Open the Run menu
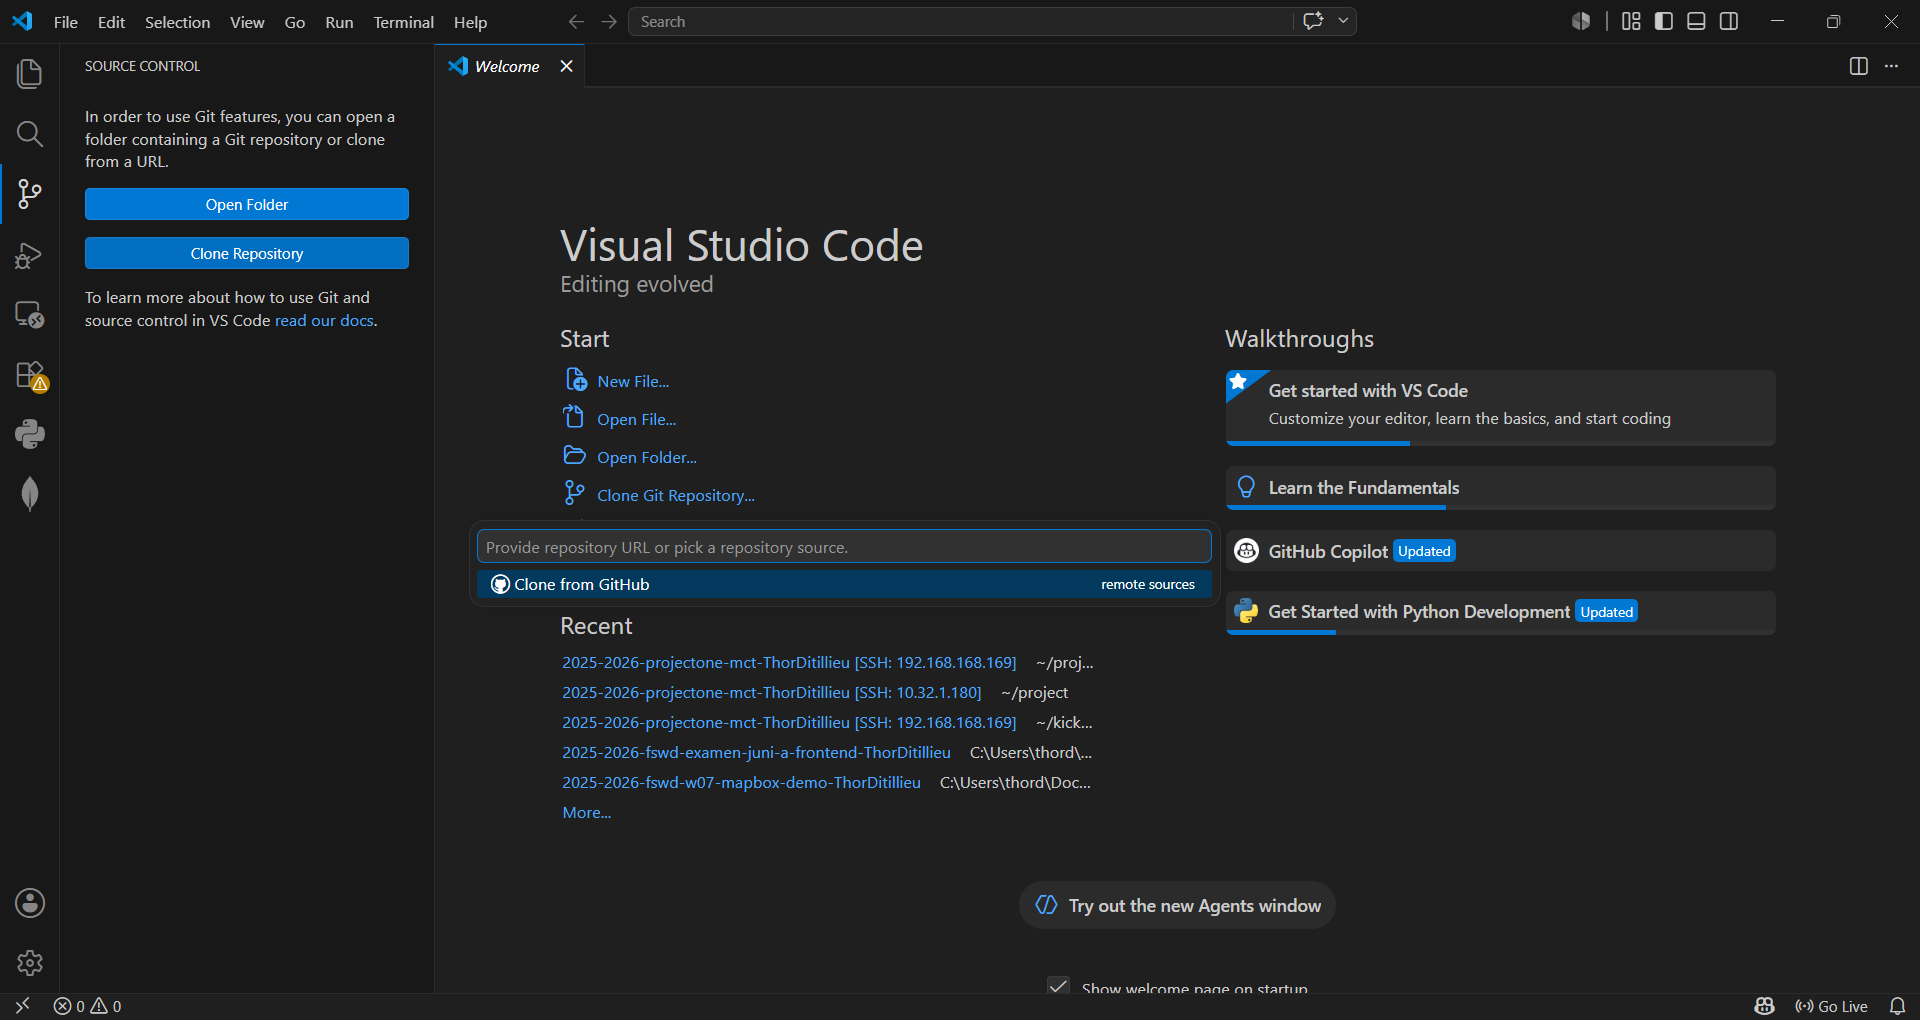The width and height of the screenshot is (1920, 1020). pyautogui.click(x=339, y=22)
